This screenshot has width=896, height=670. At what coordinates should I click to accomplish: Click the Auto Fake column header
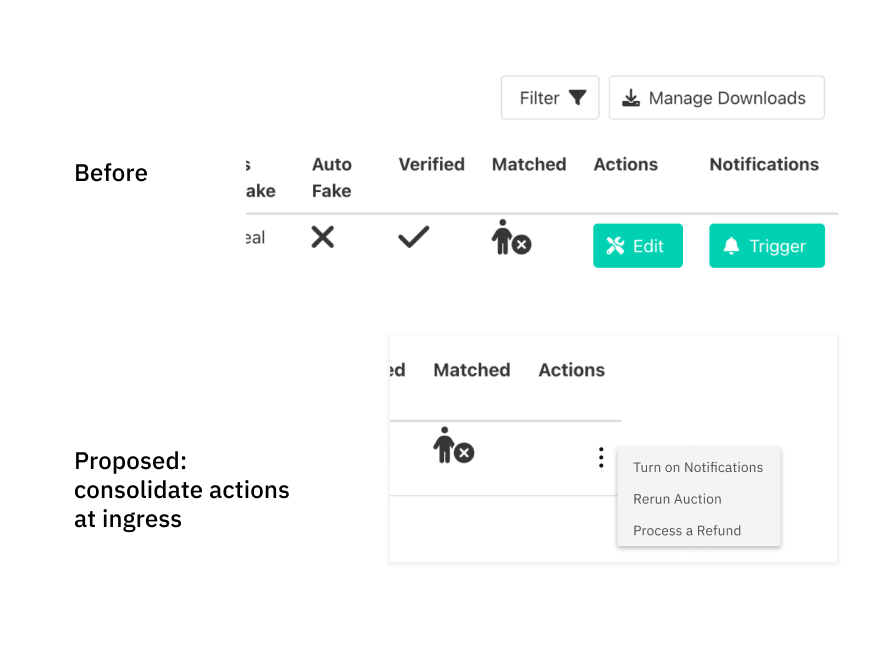(x=332, y=177)
